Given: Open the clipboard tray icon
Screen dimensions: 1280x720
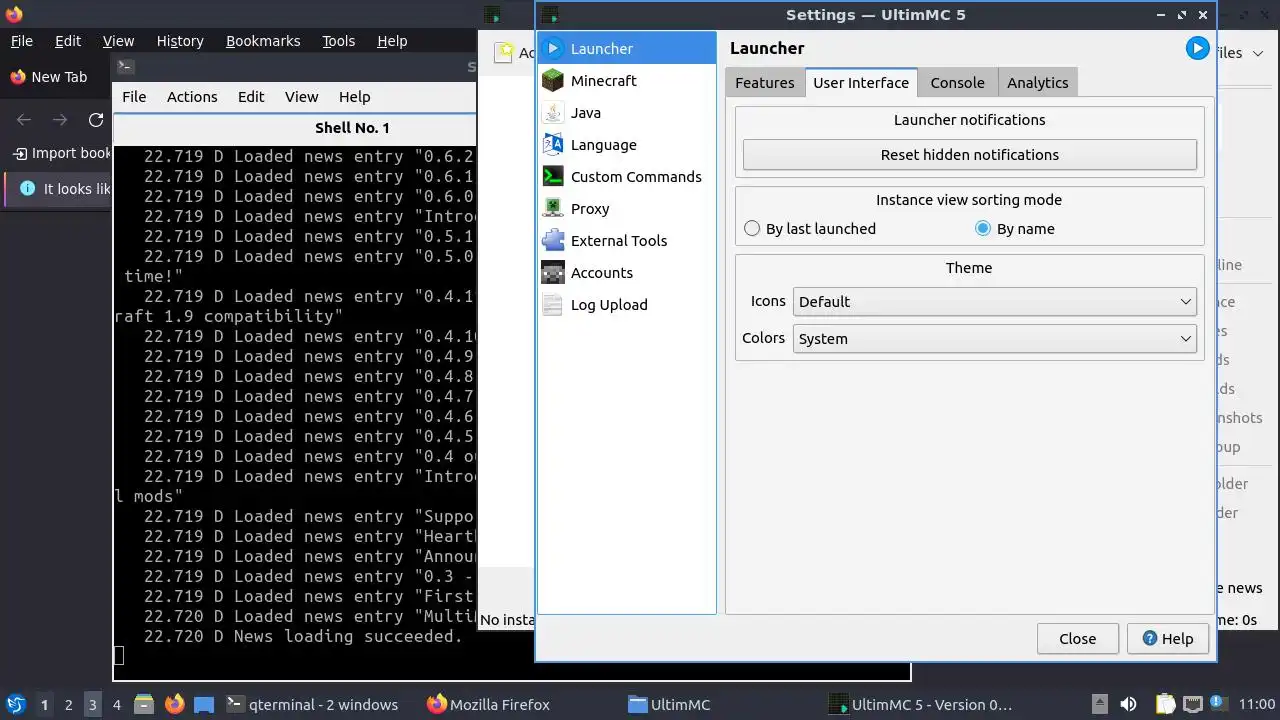Looking at the screenshot, I should pyautogui.click(x=1165, y=704).
